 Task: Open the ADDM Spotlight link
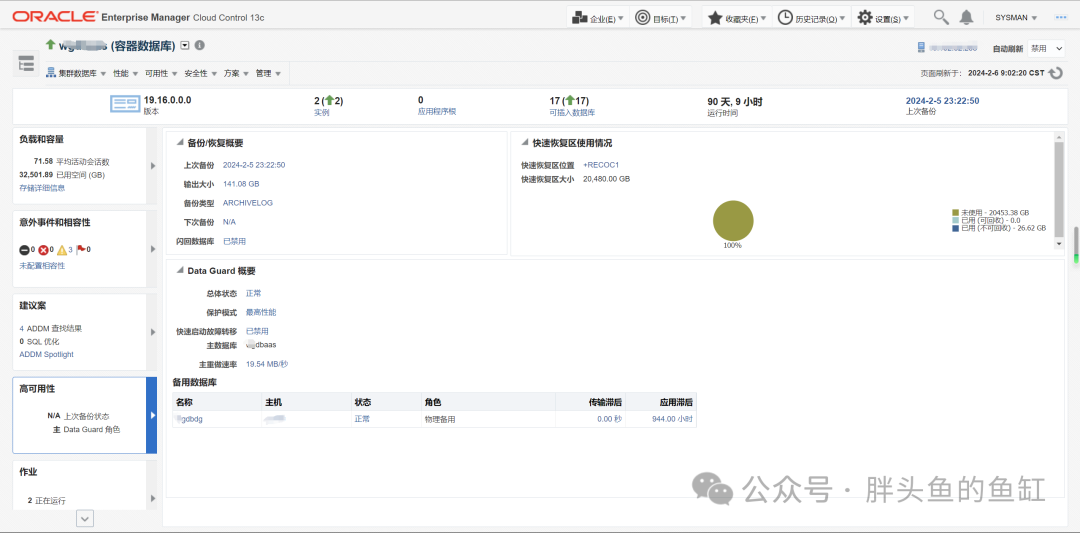coord(46,354)
